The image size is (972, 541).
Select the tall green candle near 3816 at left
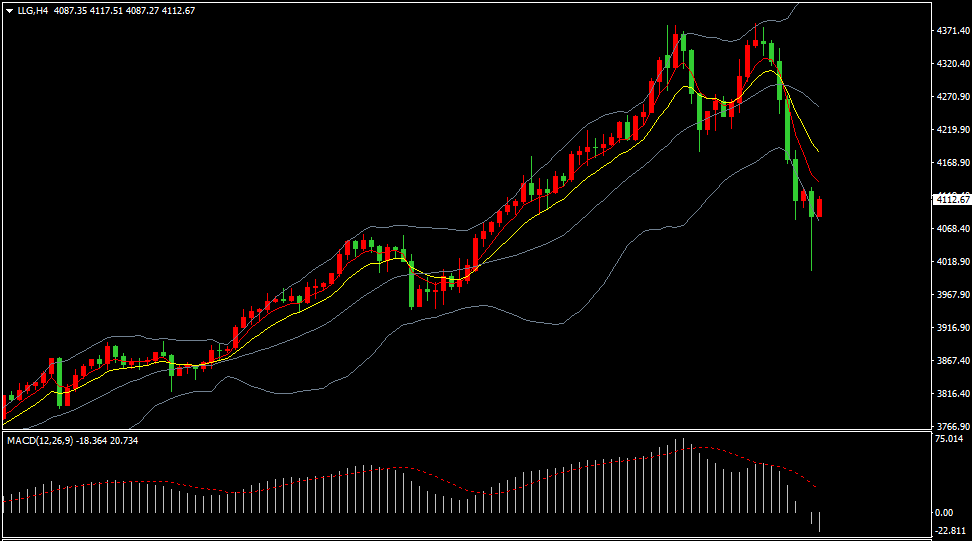pyautogui.click(x=59, y=382)
